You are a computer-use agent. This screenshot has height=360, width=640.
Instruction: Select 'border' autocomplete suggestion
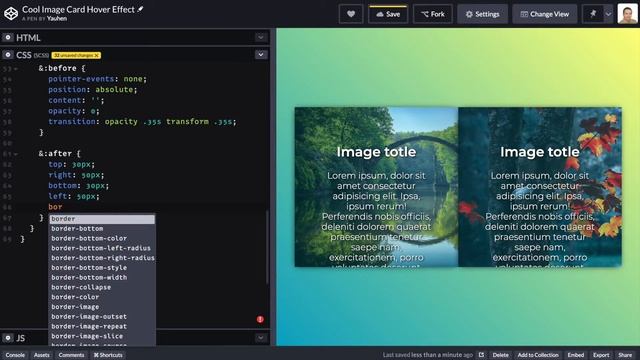[x=102, y=219]
